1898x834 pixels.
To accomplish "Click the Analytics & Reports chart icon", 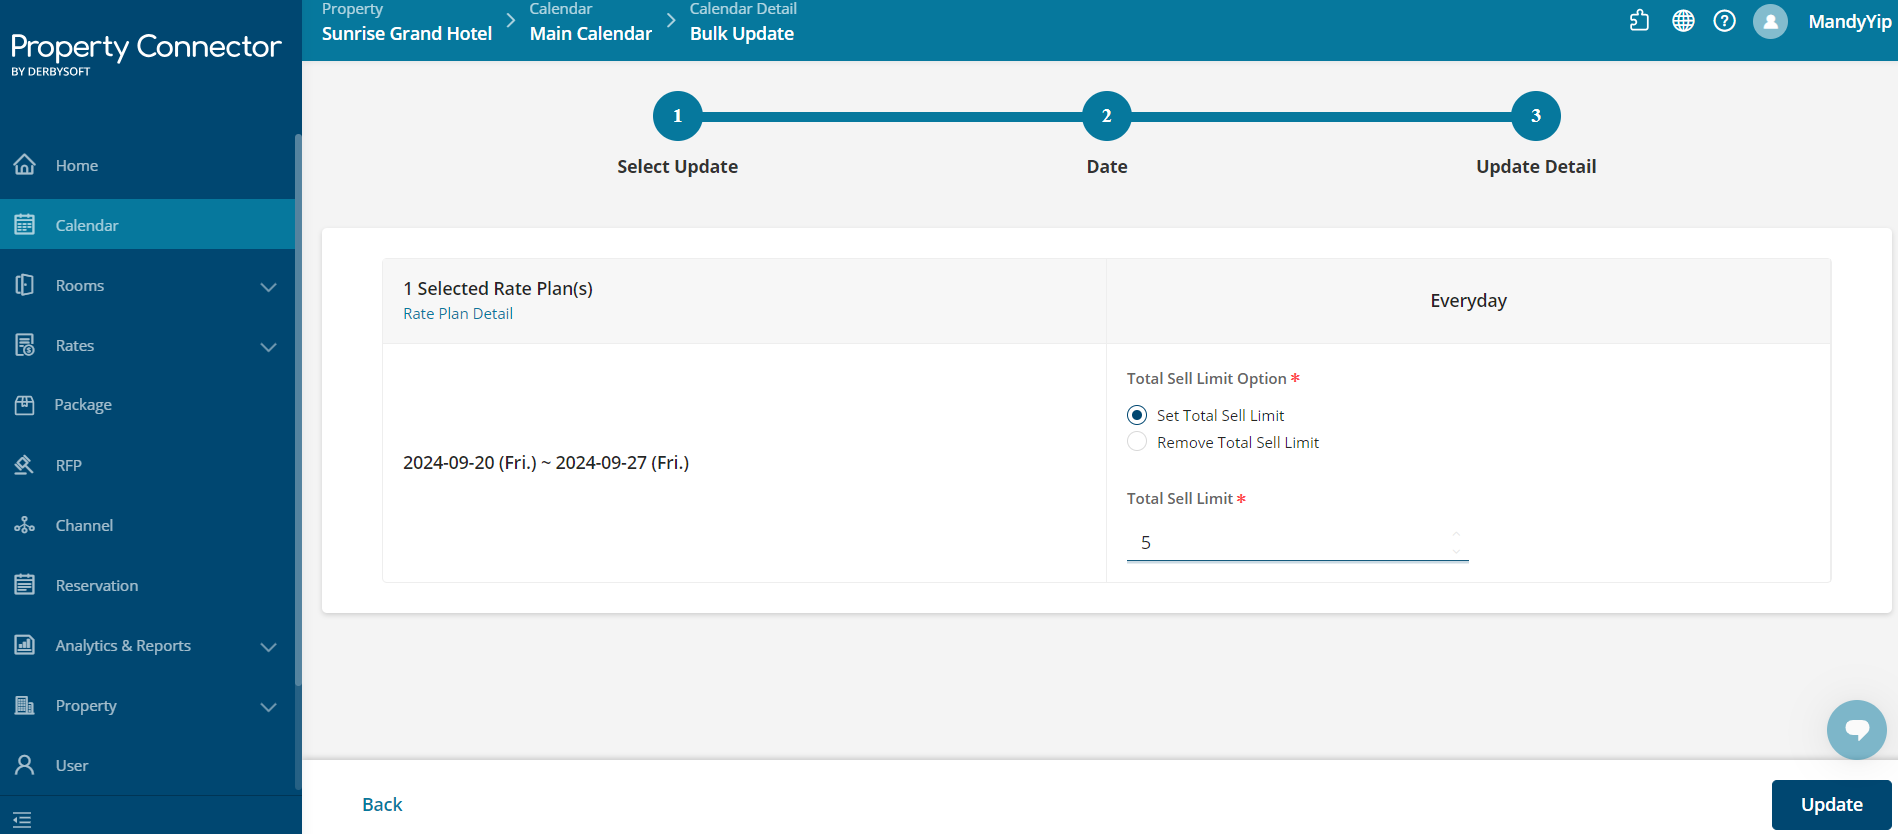I will 25,645.
